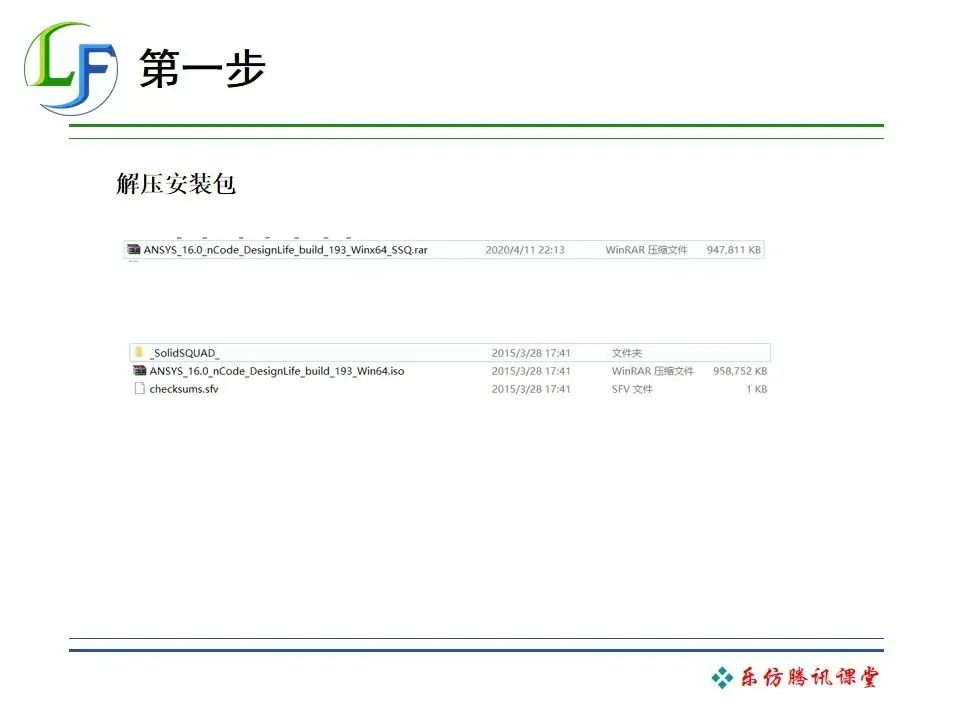960x720 pixels.
Task: Click the subtitle 解压安装包
Action: click(x=176, y=184)
